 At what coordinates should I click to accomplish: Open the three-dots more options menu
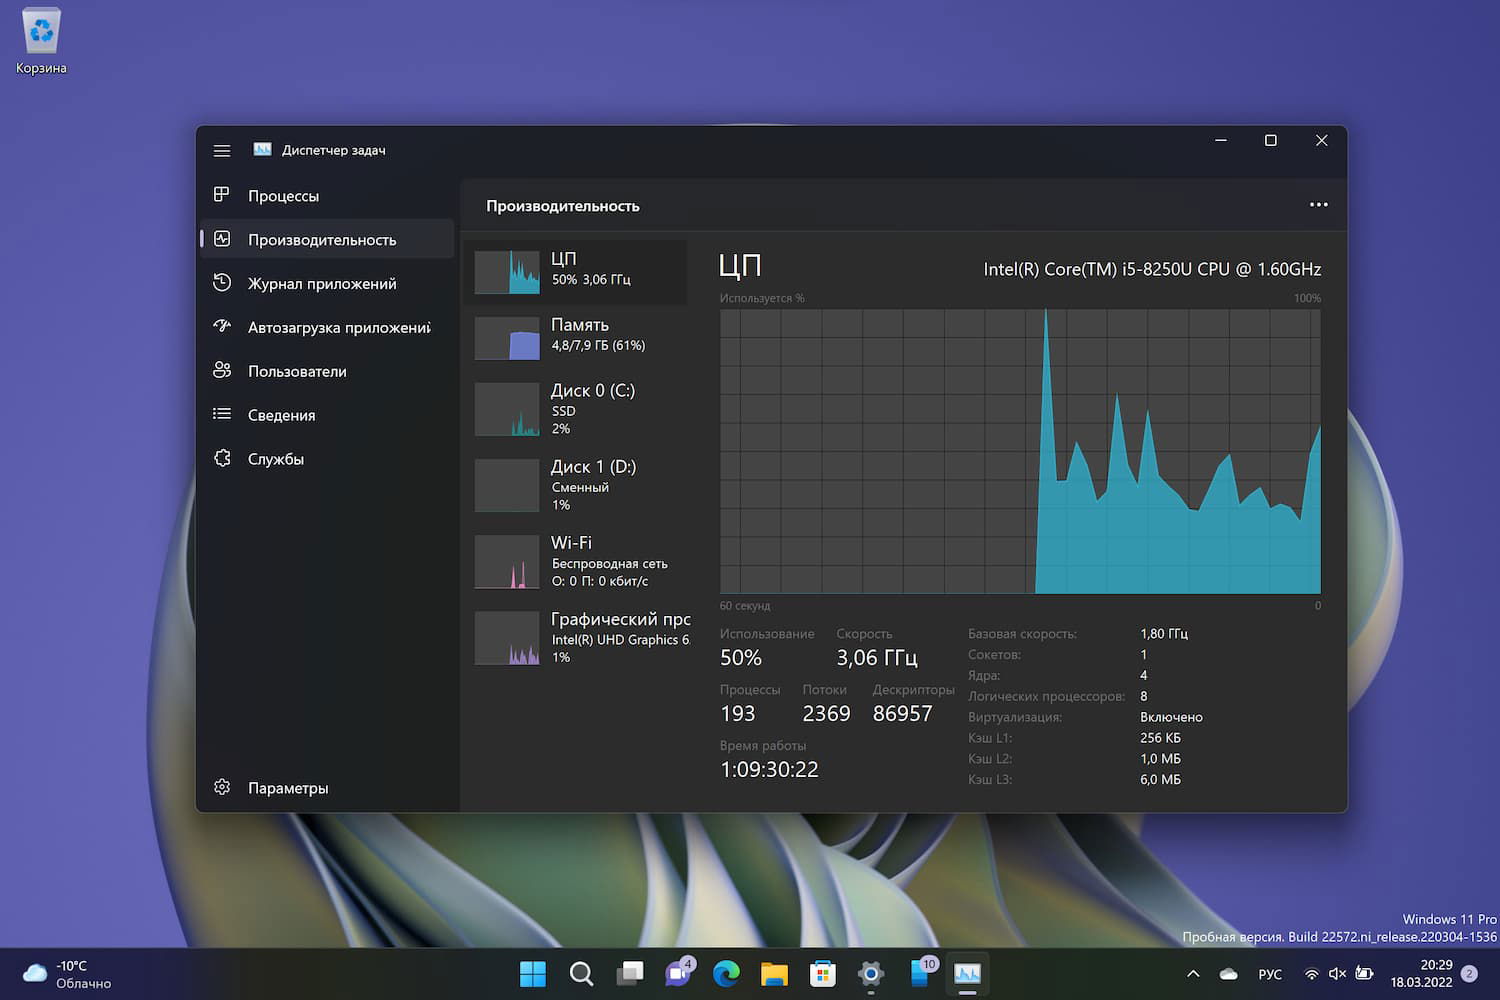coord(1319,205)
